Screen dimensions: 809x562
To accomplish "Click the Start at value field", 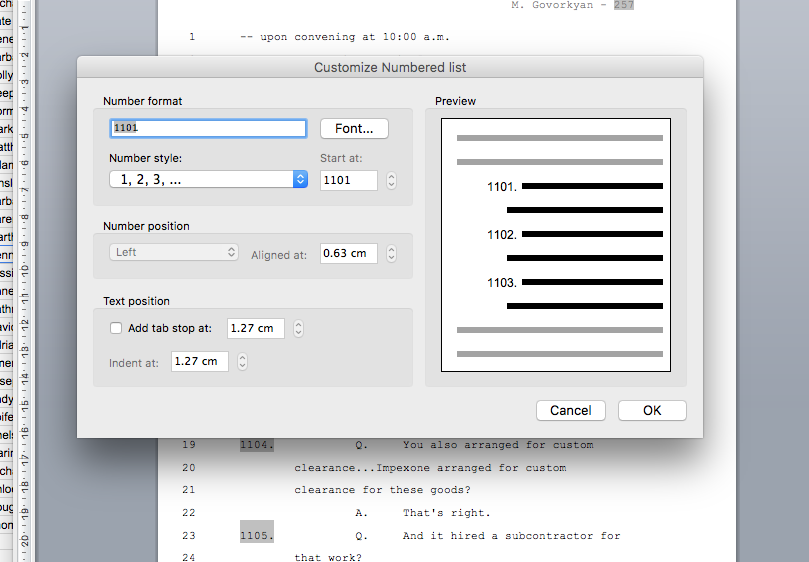I will pos(349,180).
